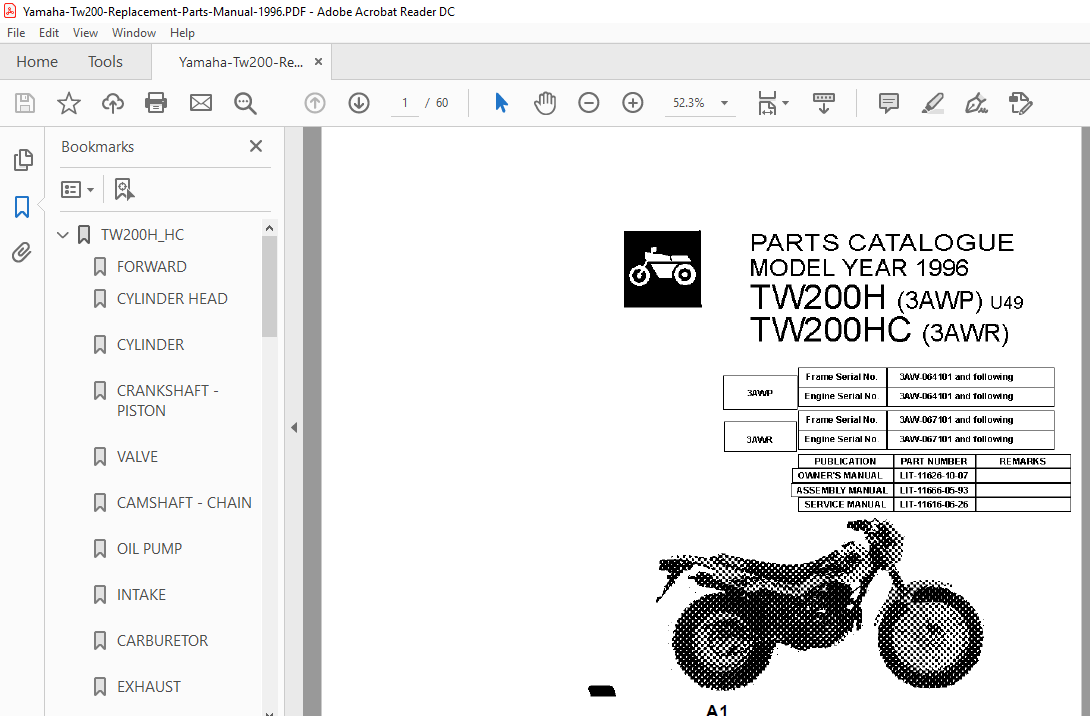Upload the file to the cloud
Viewport: 1090px width, 716px height.
113,103
